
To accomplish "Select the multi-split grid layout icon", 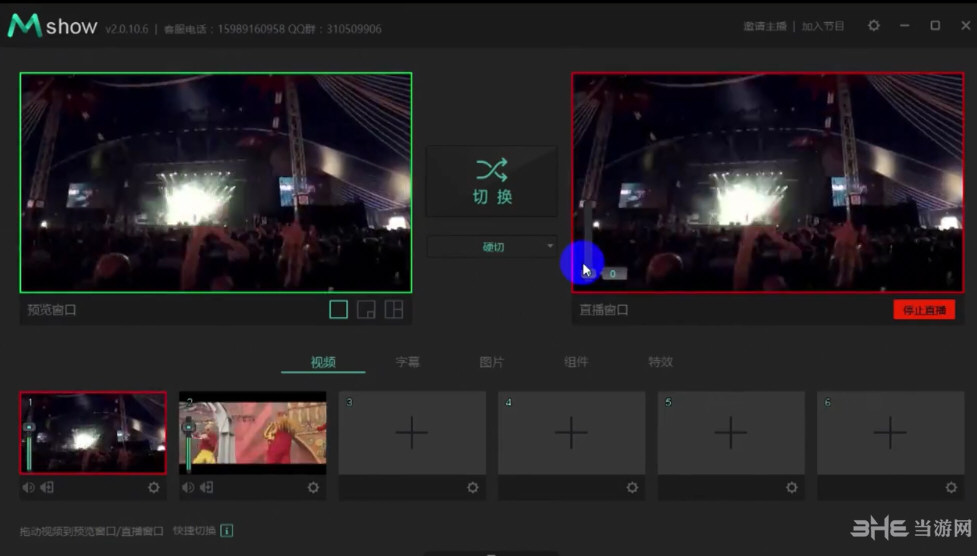I will pyautogui.click(x=394, y=310).
